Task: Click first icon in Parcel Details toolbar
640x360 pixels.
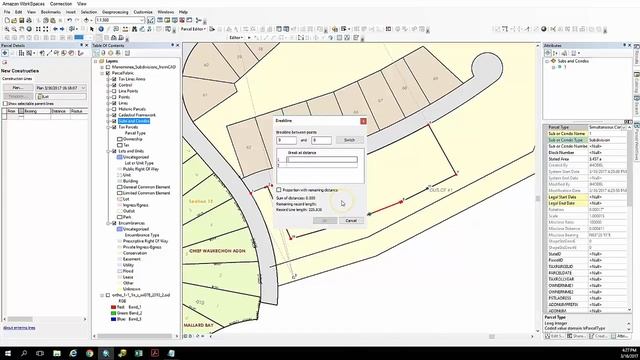Action: [5, 53]
